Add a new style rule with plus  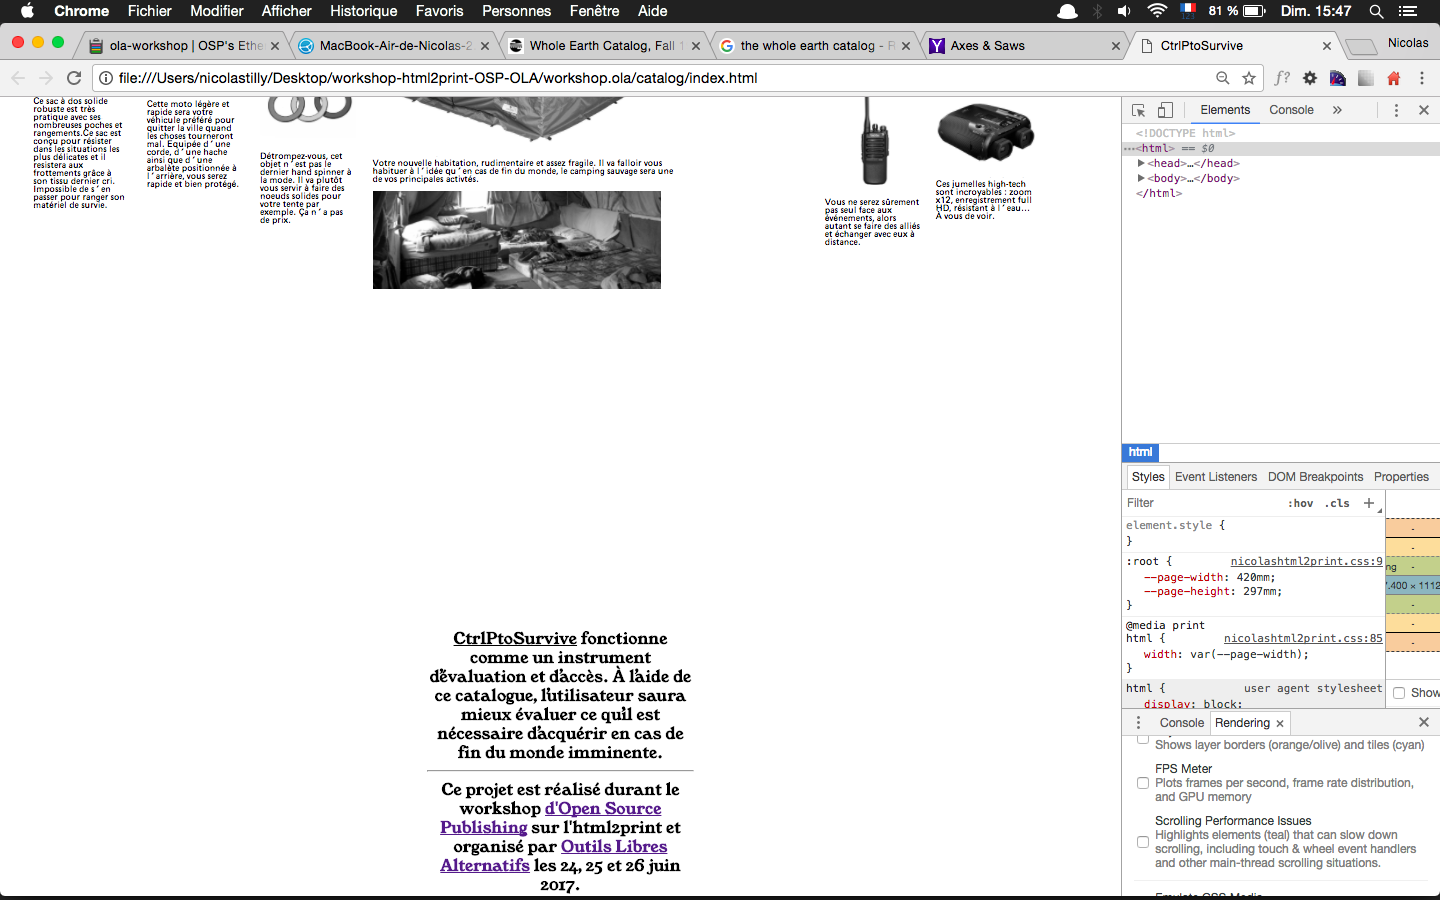click(x=1369, y=503)
